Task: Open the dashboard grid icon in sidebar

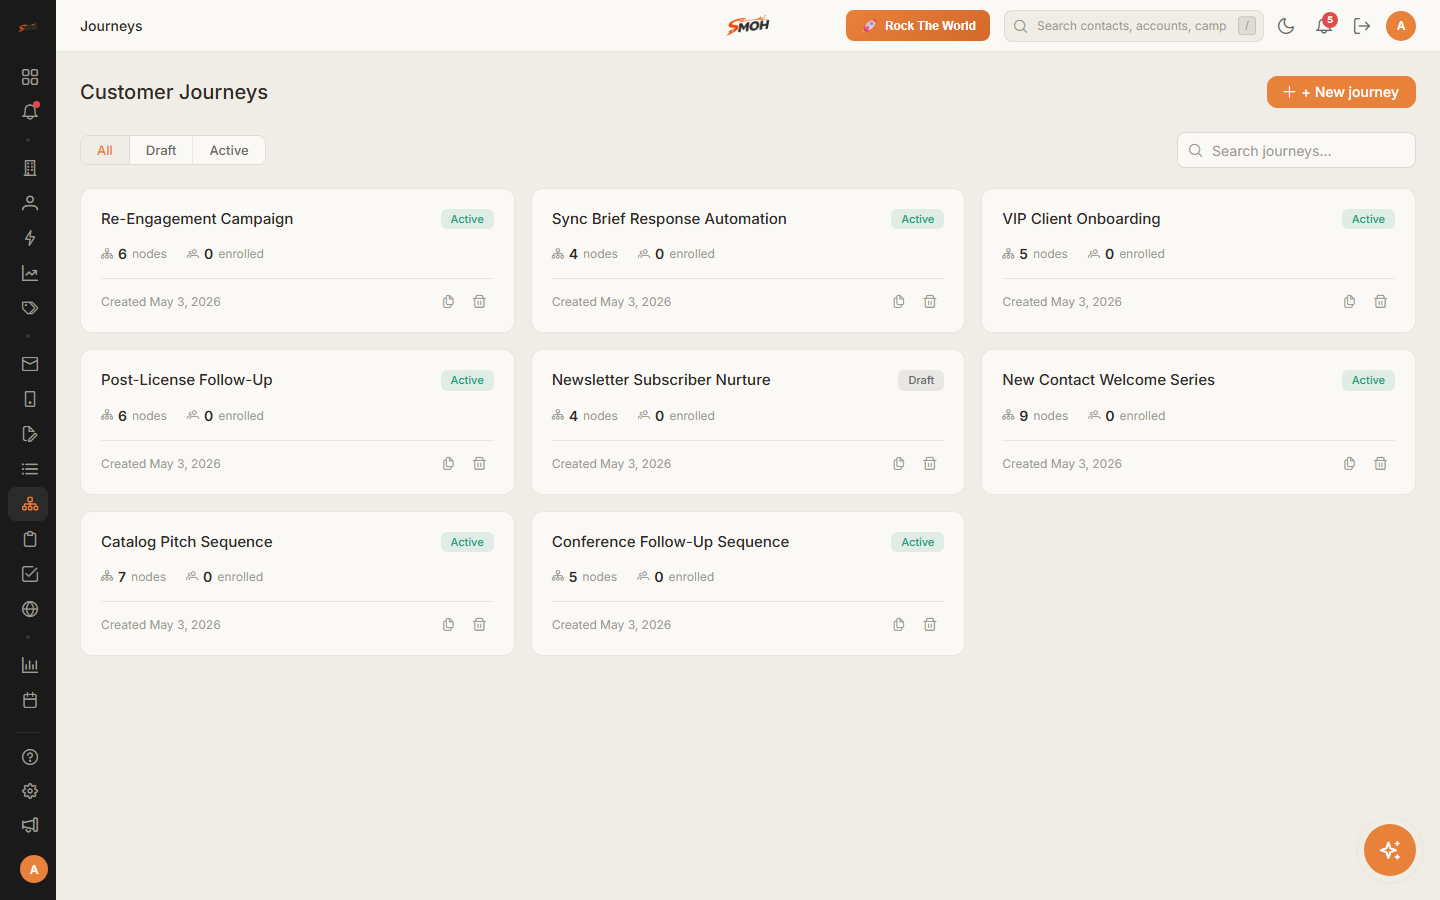Action: (30, 77)
